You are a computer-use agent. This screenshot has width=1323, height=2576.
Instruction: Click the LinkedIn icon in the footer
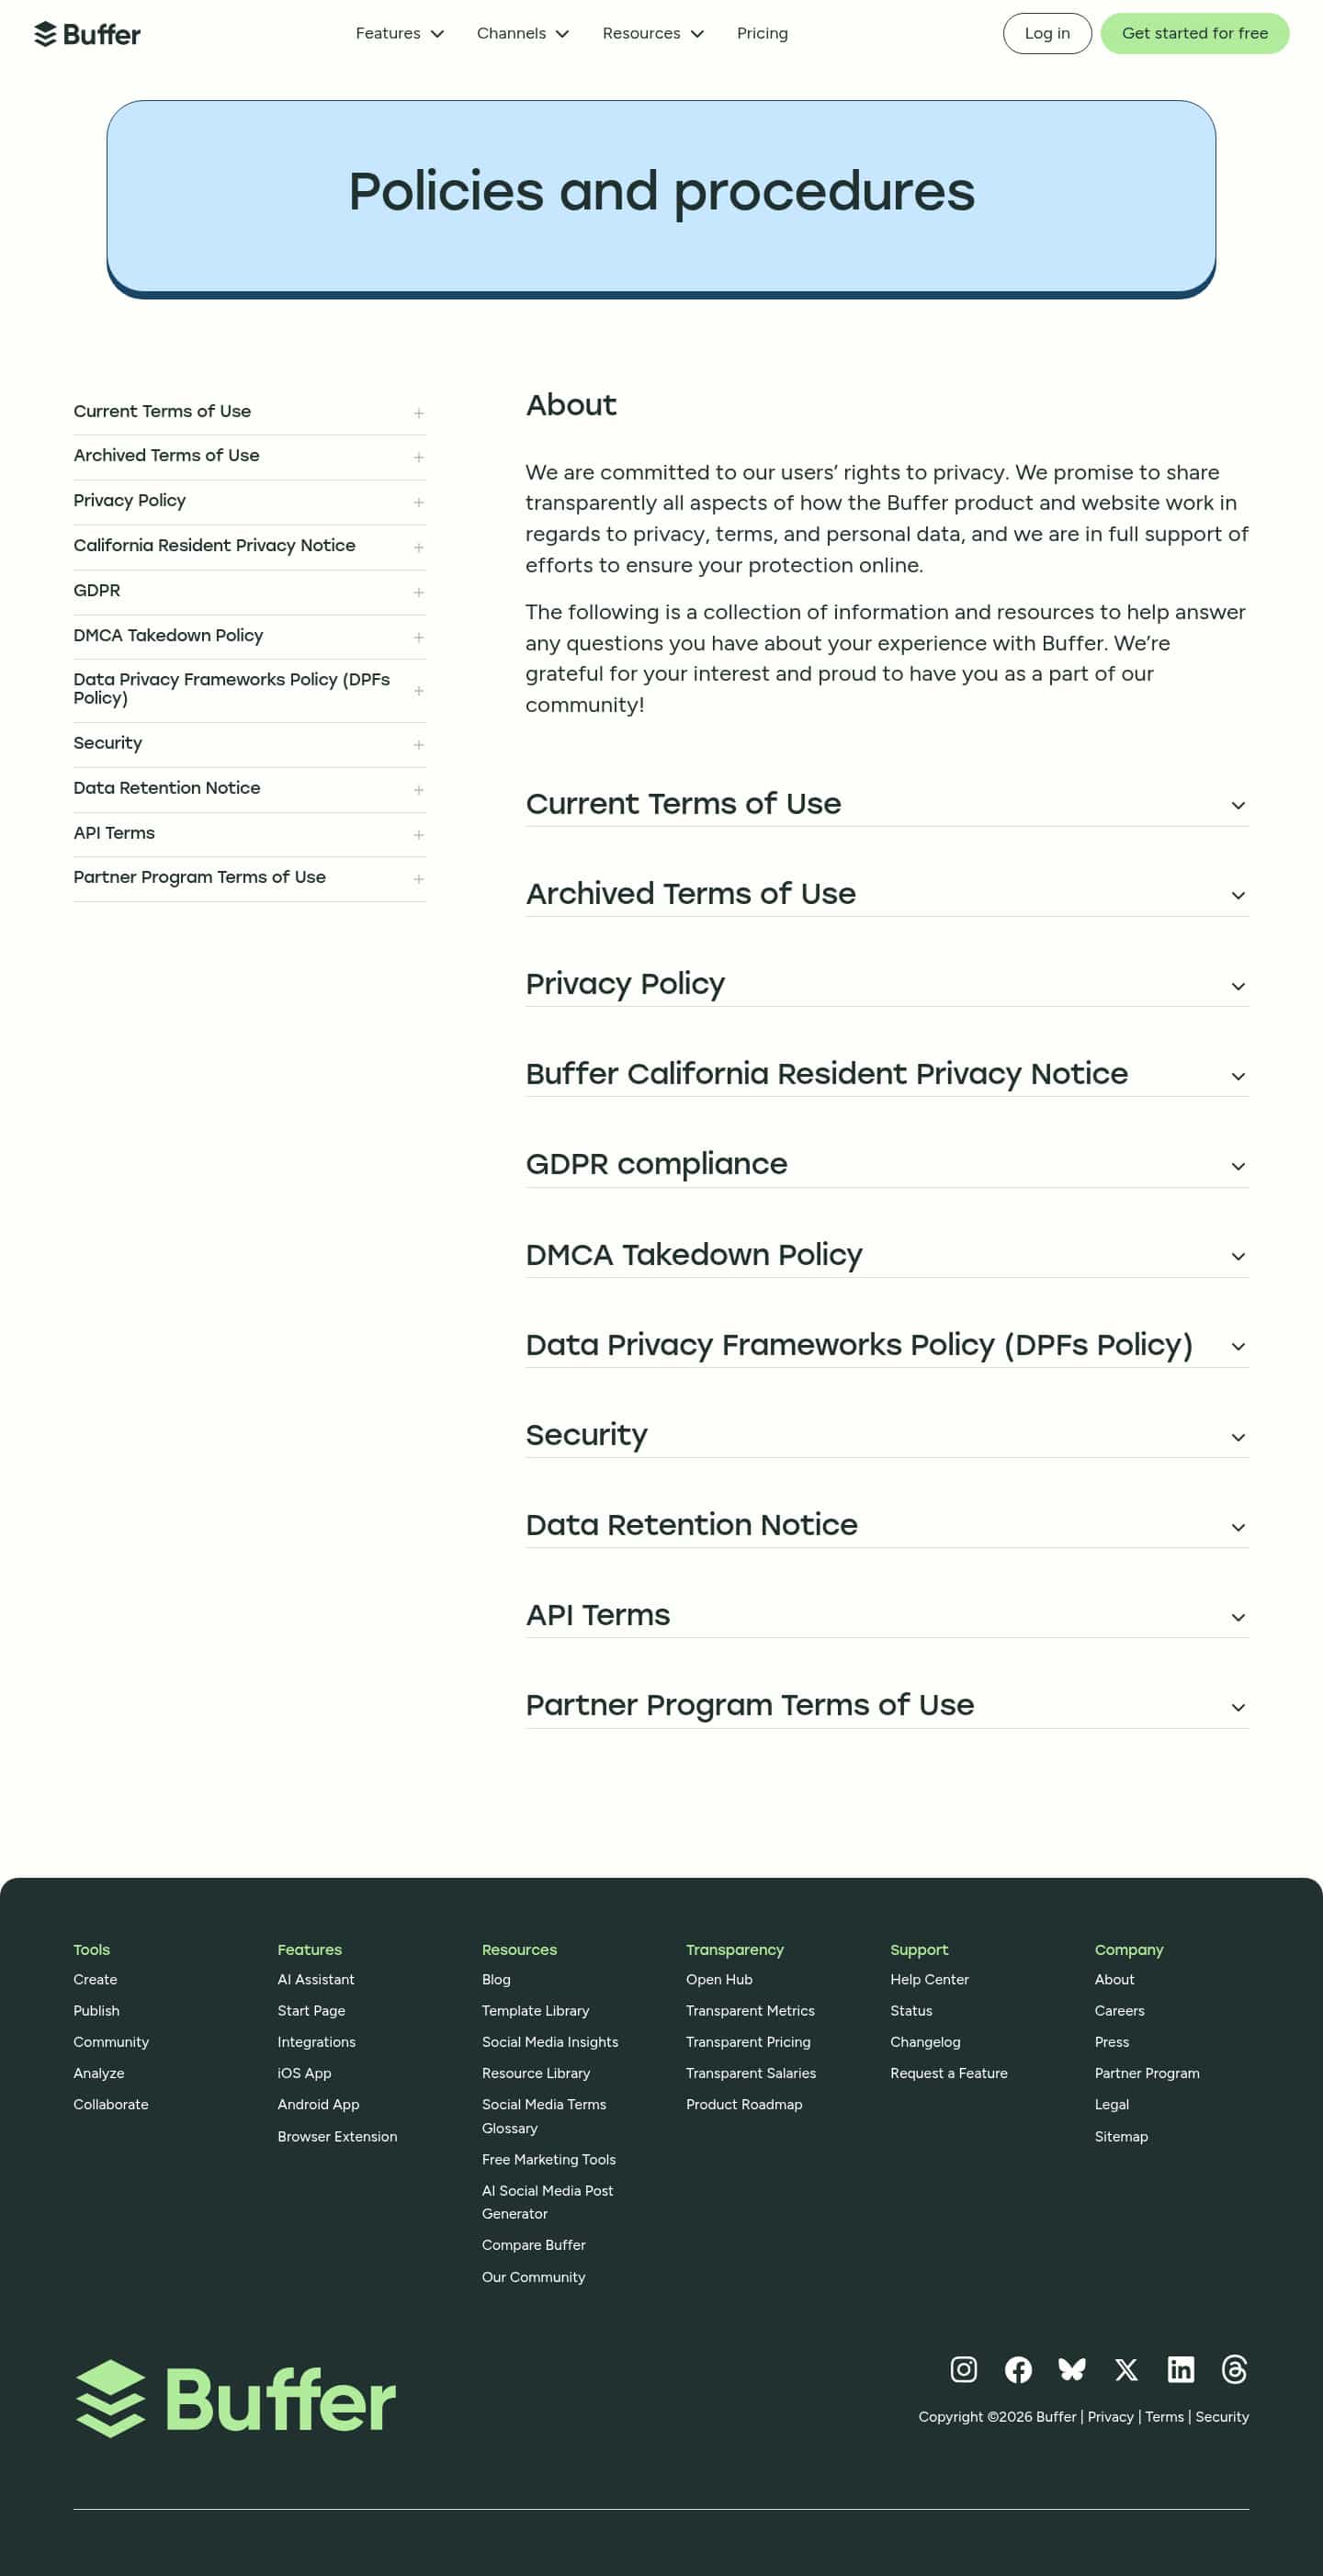[x=1181, y=2369]
